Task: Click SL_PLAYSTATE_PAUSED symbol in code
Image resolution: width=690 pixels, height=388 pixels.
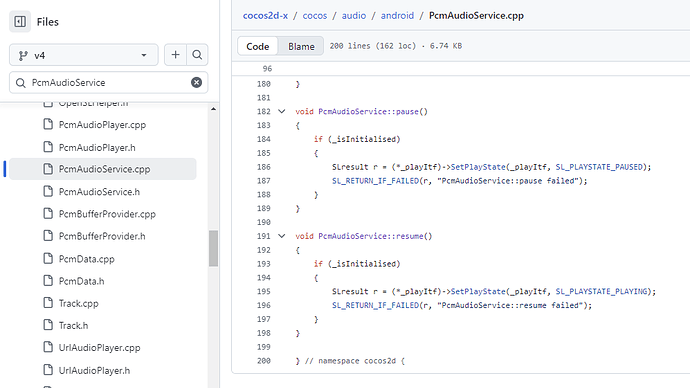Action: tap(599, 167)
